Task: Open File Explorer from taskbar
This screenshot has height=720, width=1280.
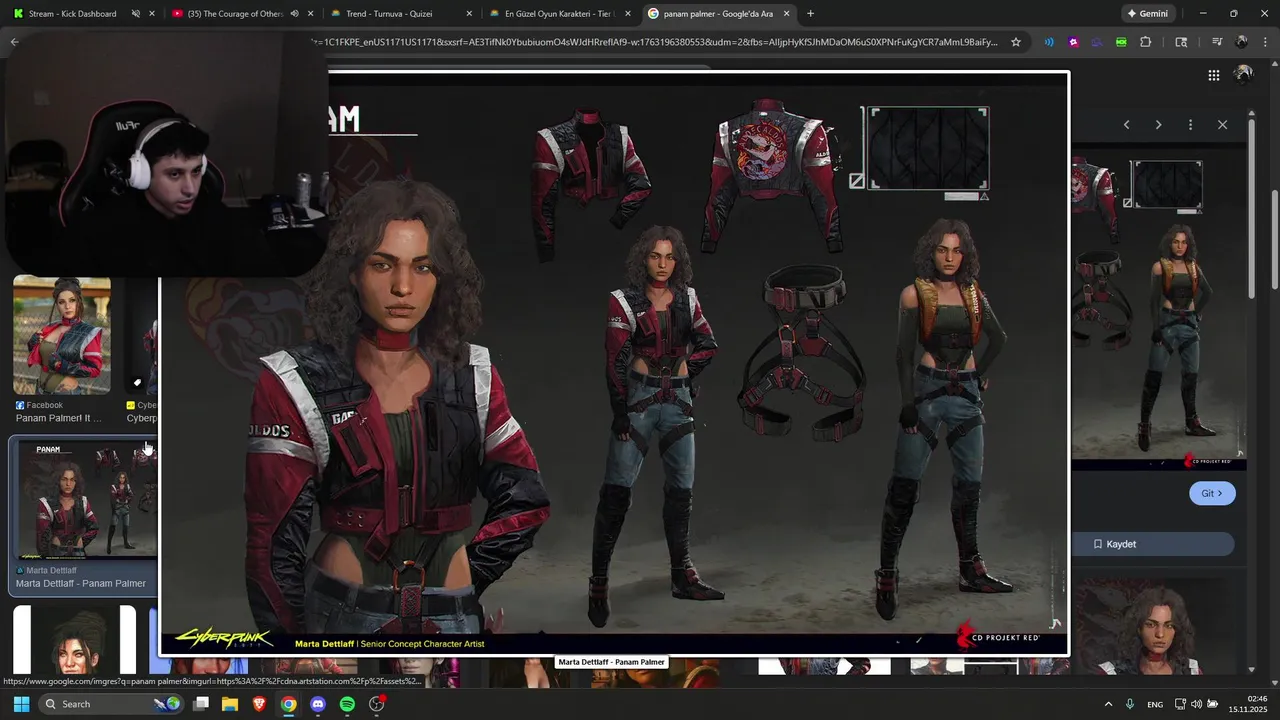Action: coord(230,704)
